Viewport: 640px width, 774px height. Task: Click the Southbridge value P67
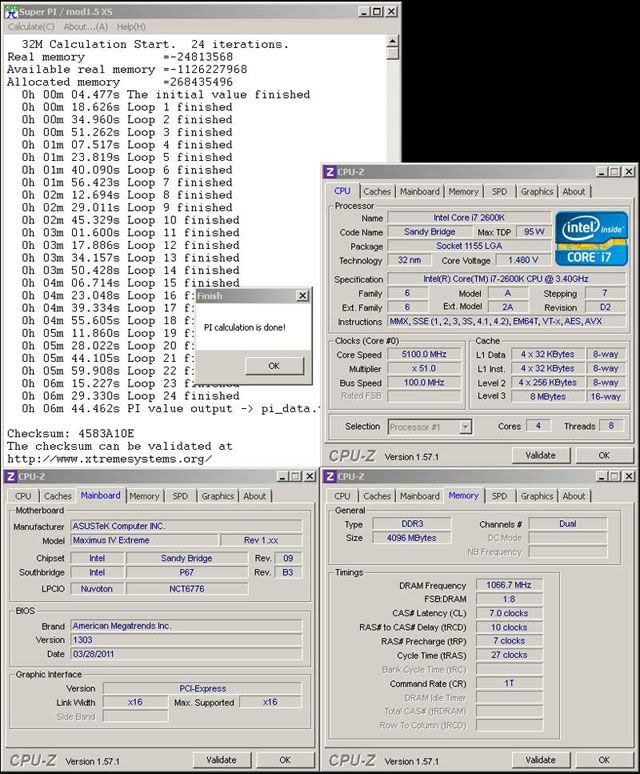(x=187, y=573)
